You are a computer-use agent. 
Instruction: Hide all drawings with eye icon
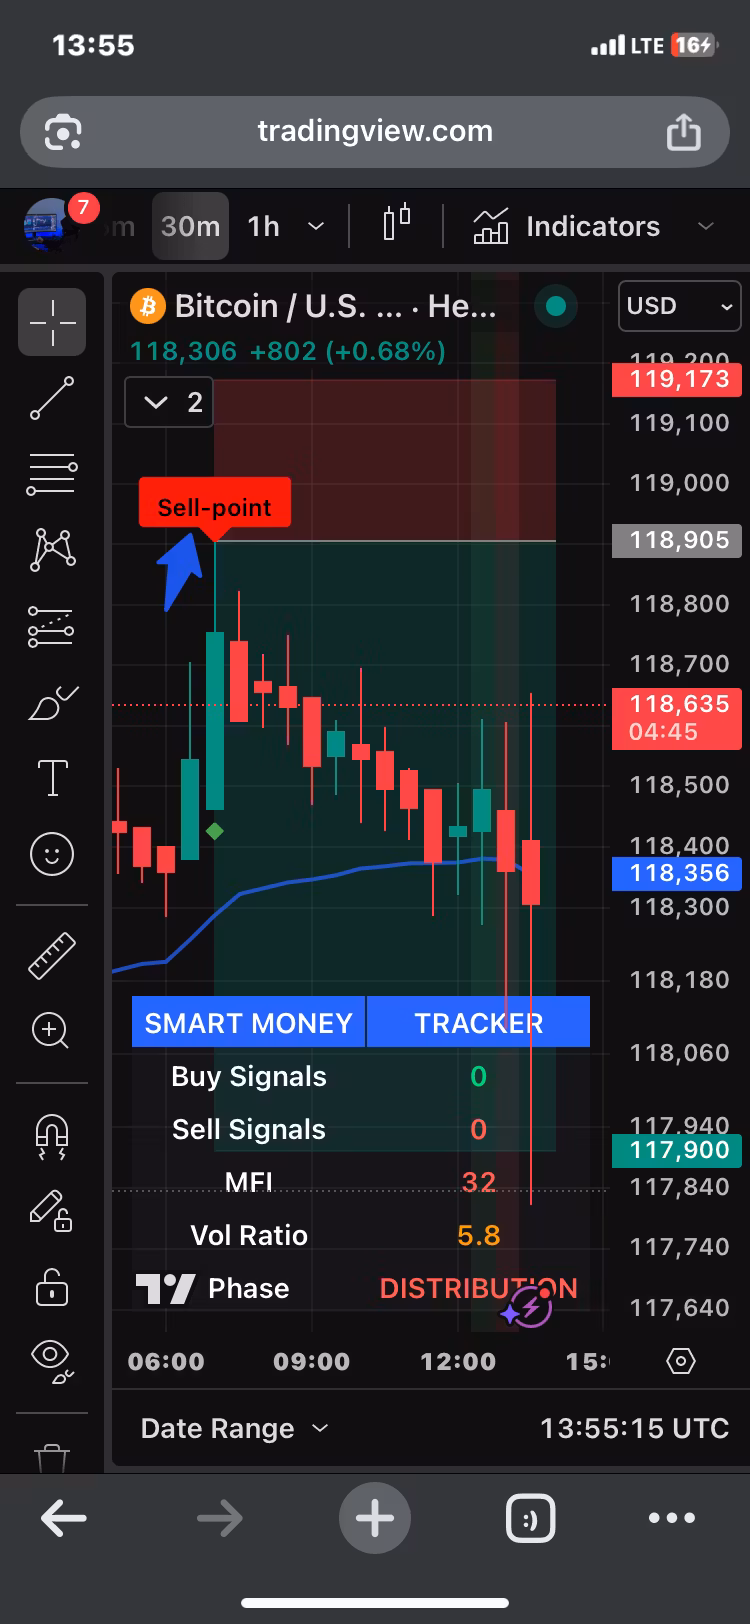[52, 1361]
